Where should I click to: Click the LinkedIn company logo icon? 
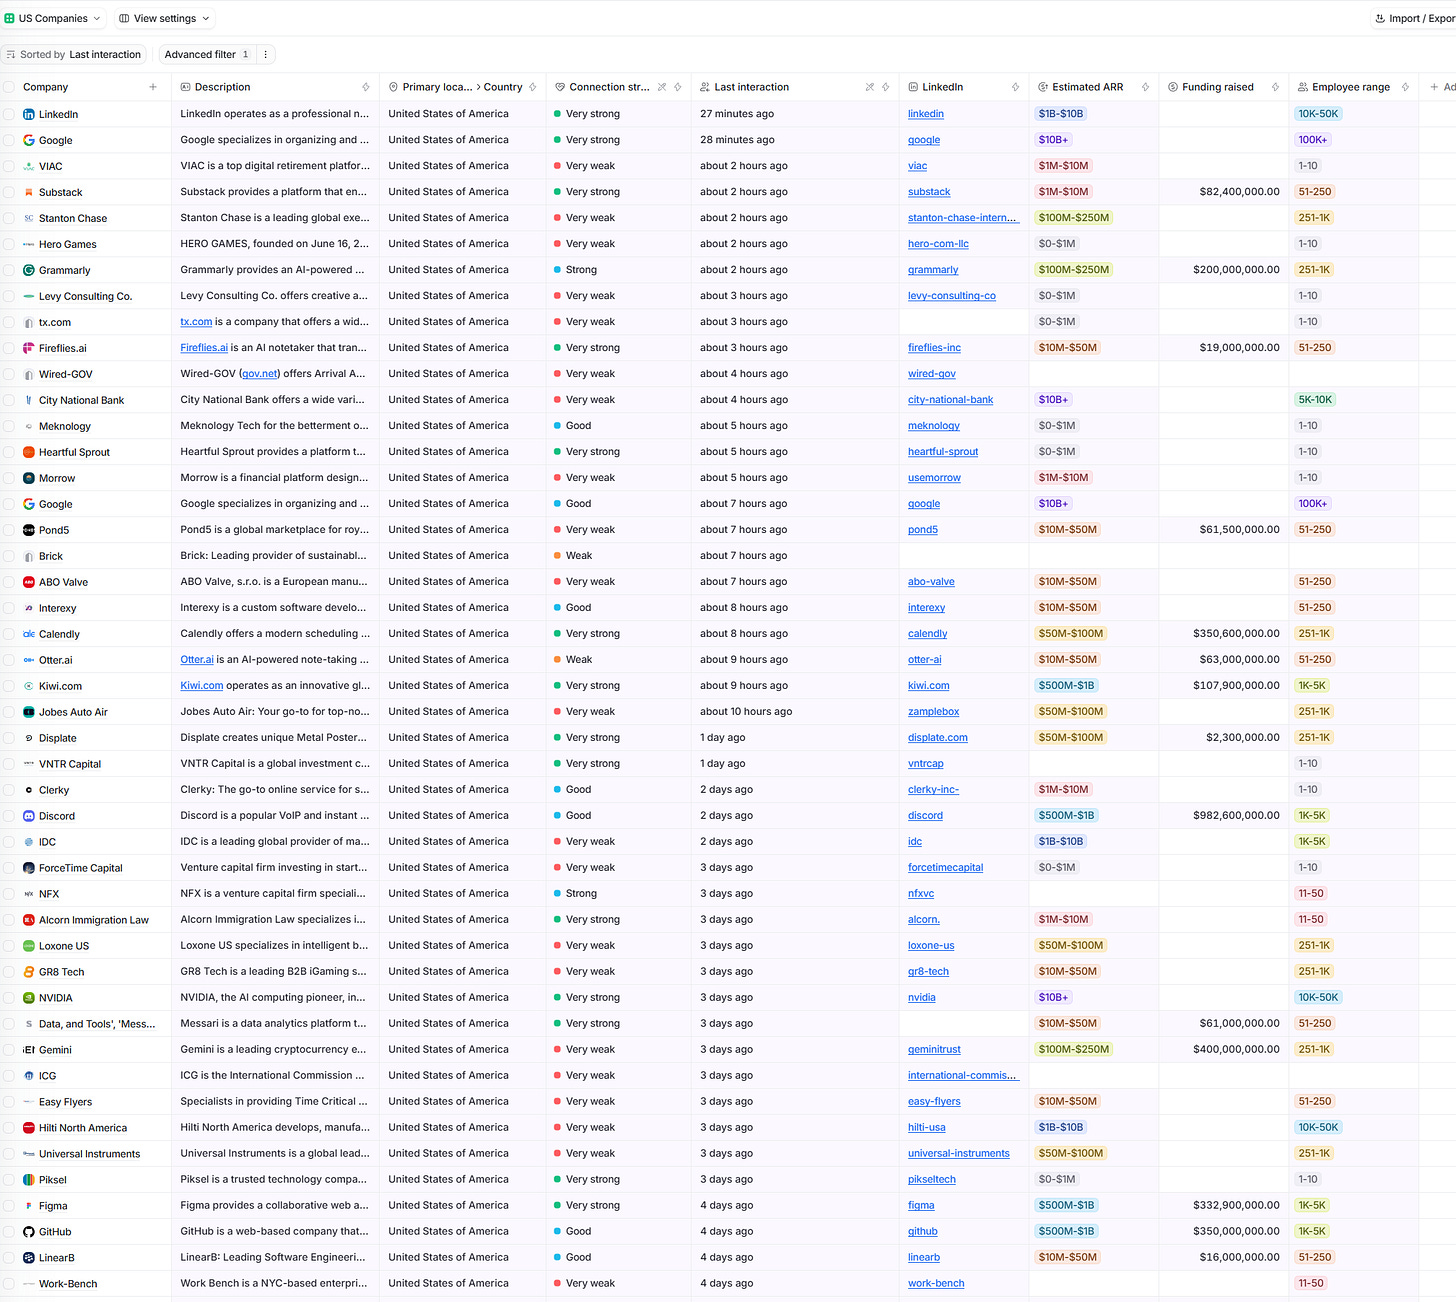click(29, 114)
